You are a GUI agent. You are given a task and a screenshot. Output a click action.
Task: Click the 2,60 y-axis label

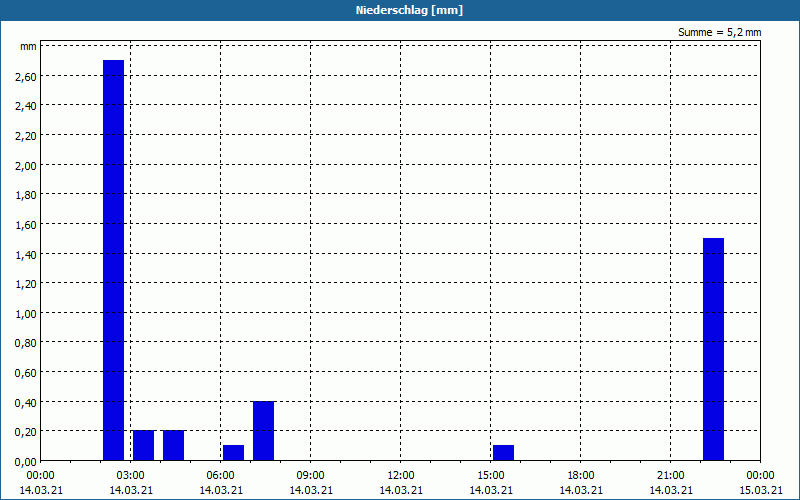click(x=26, y=77)
